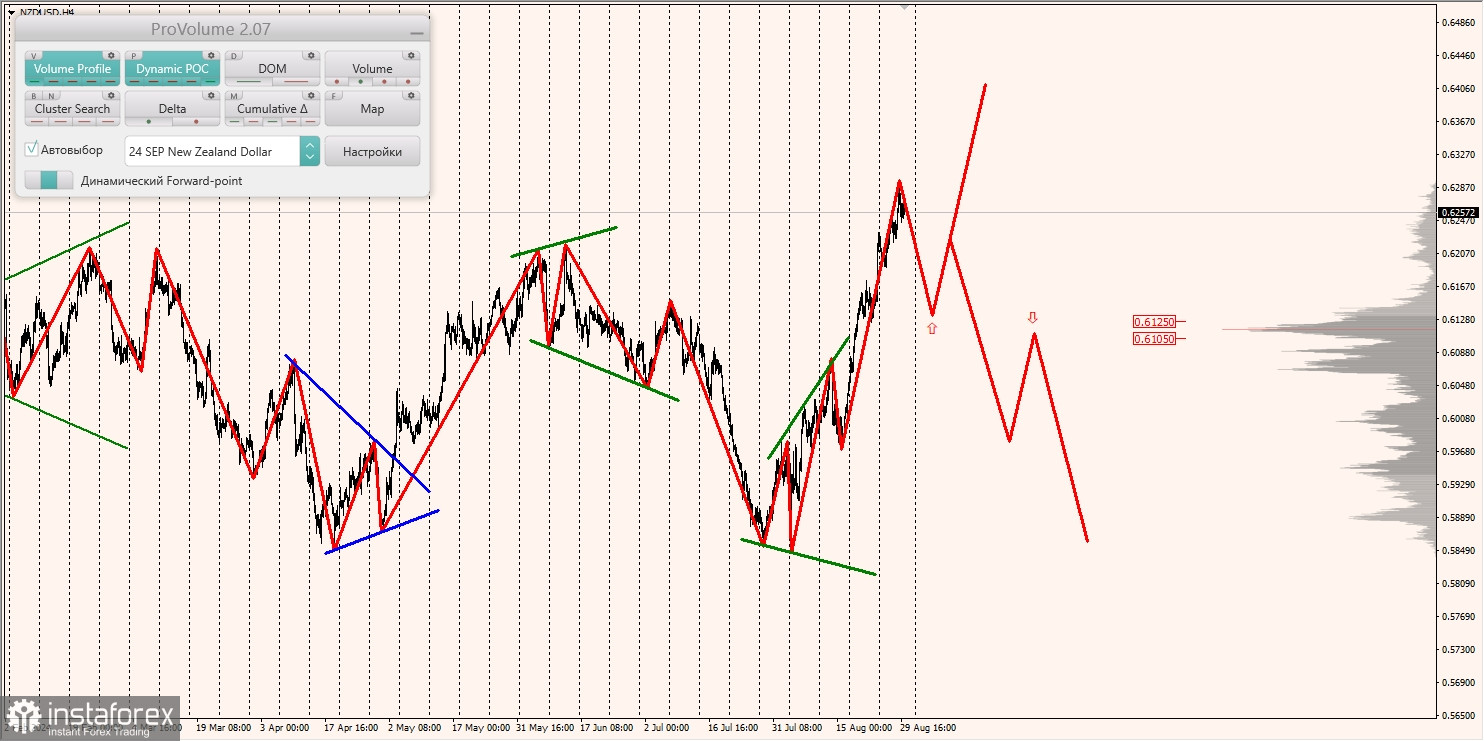1484x741 pixels.
Task: Click the N hotkey tag on Cluster Search
Action: pyautogui.click(x=49, y=96)
